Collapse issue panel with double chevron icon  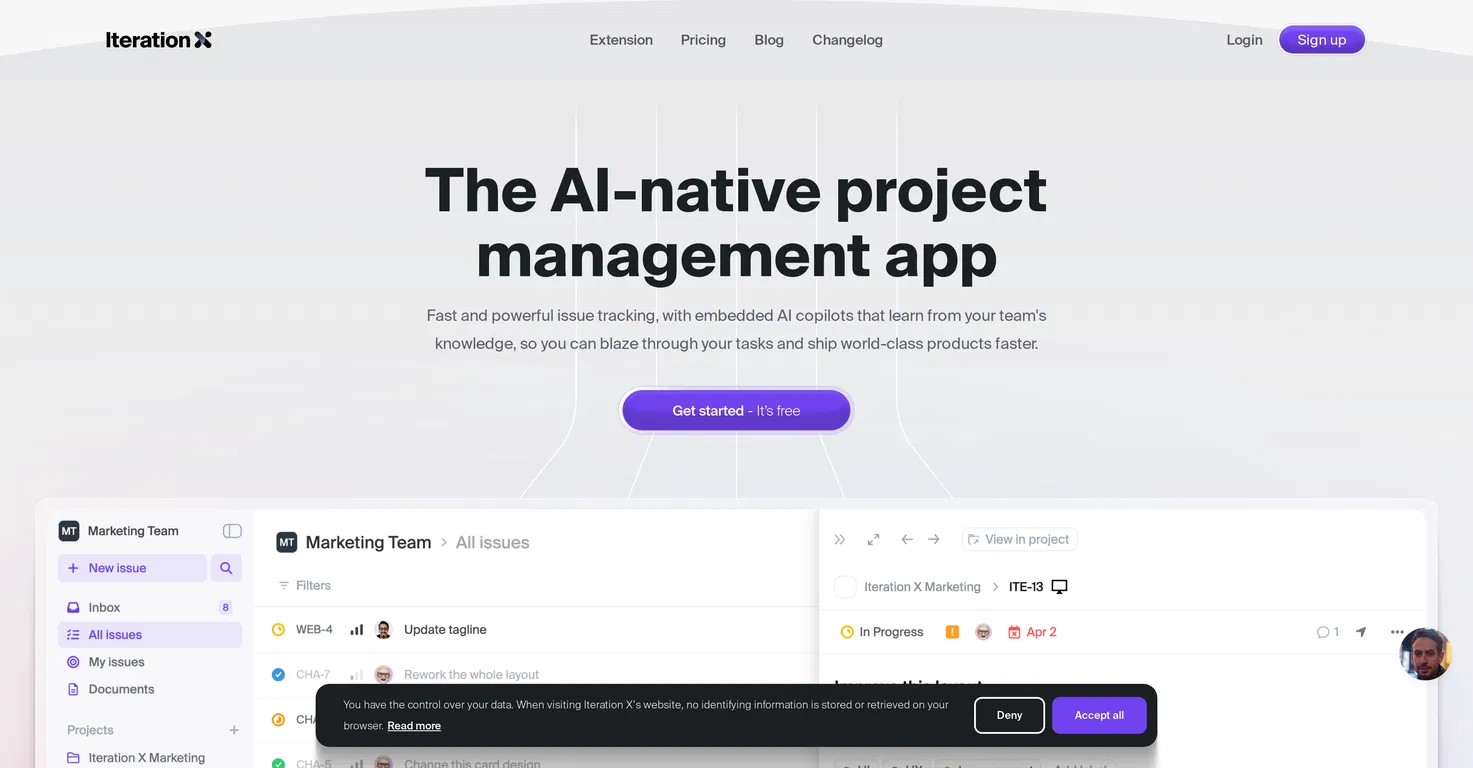pos(840,539)
